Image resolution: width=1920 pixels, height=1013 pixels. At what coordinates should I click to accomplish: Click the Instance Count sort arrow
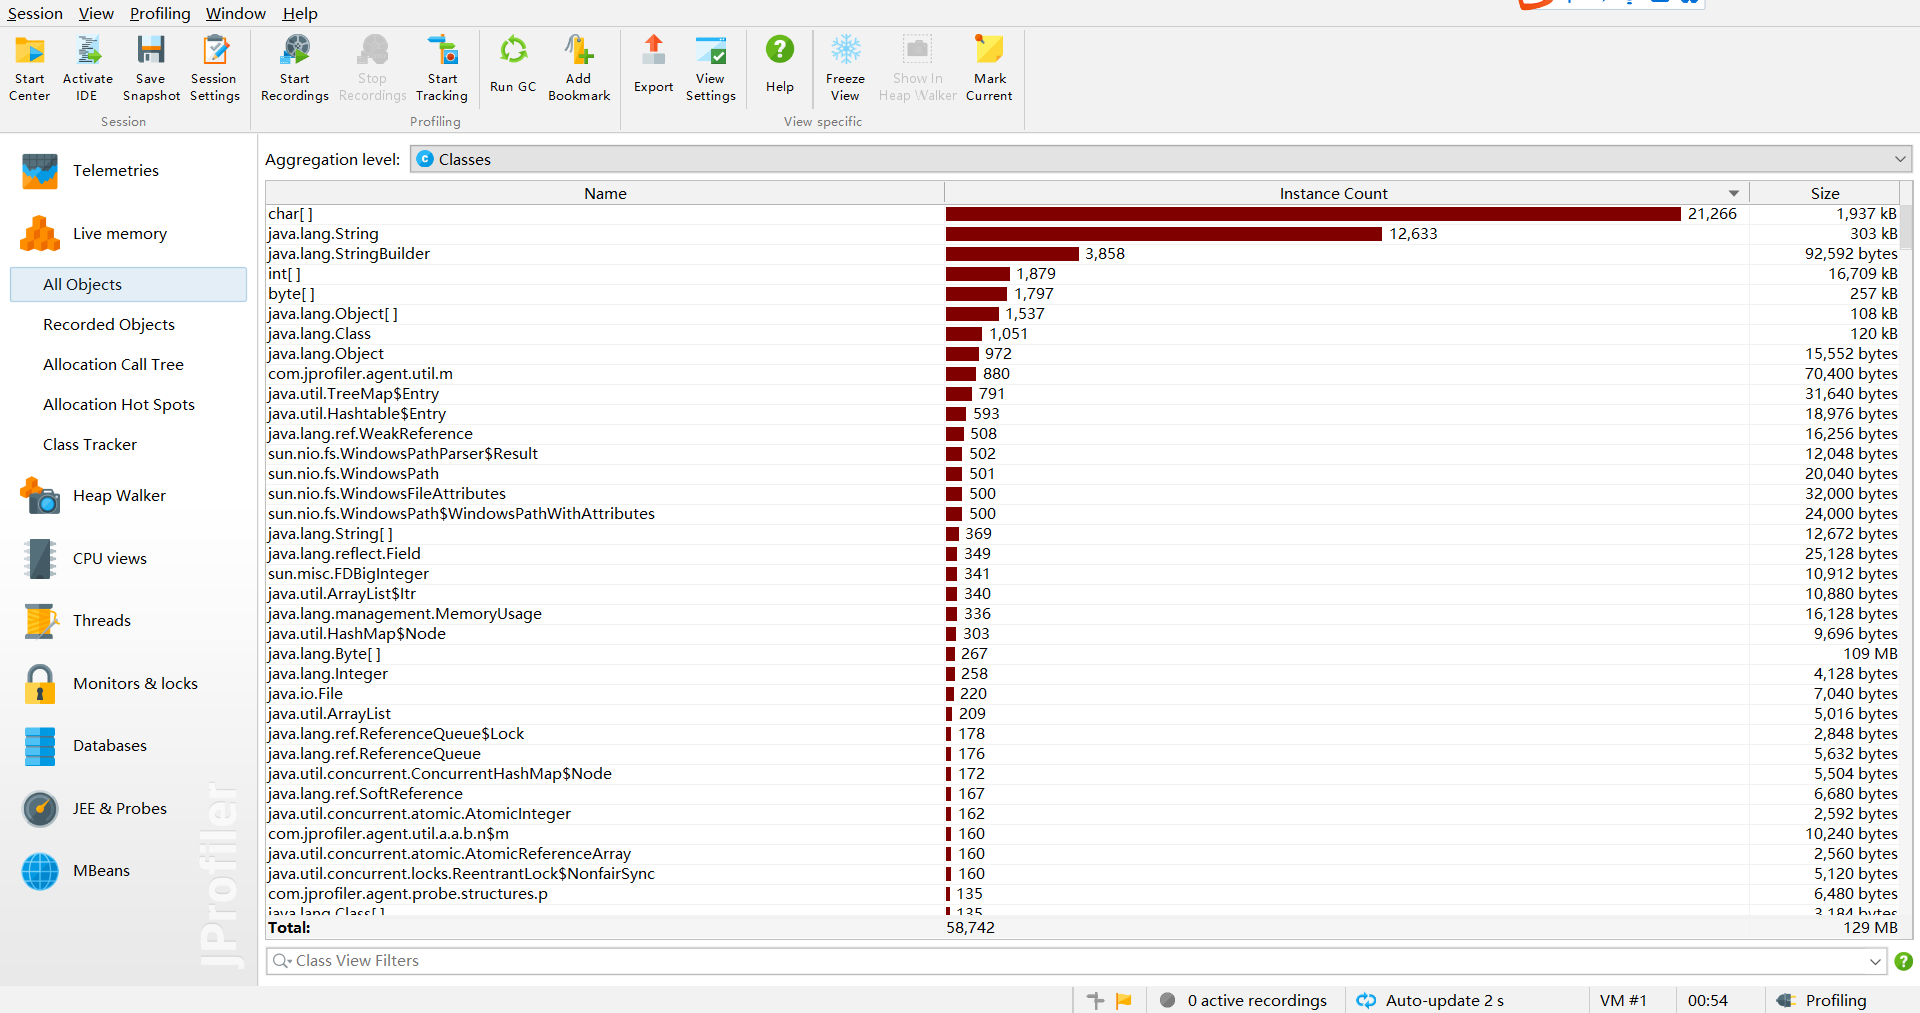click(x=1734, y=194)
